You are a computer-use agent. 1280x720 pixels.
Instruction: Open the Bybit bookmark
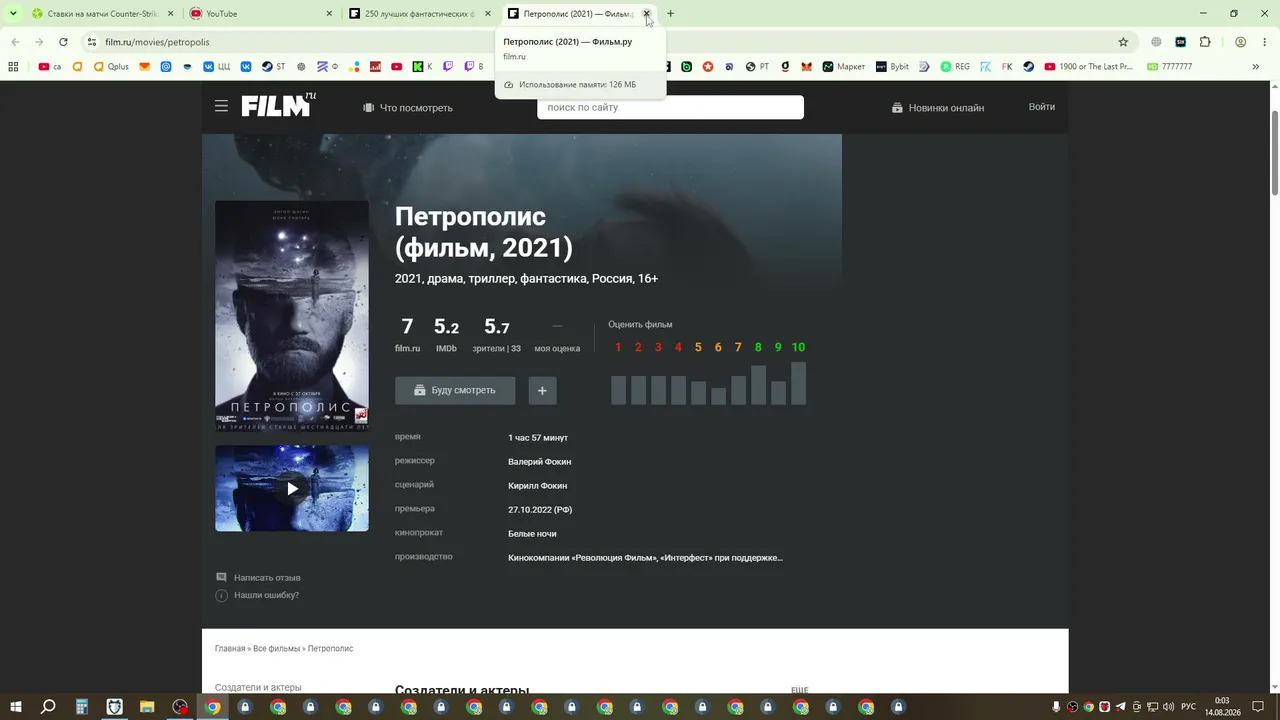(x=892, y=67)
